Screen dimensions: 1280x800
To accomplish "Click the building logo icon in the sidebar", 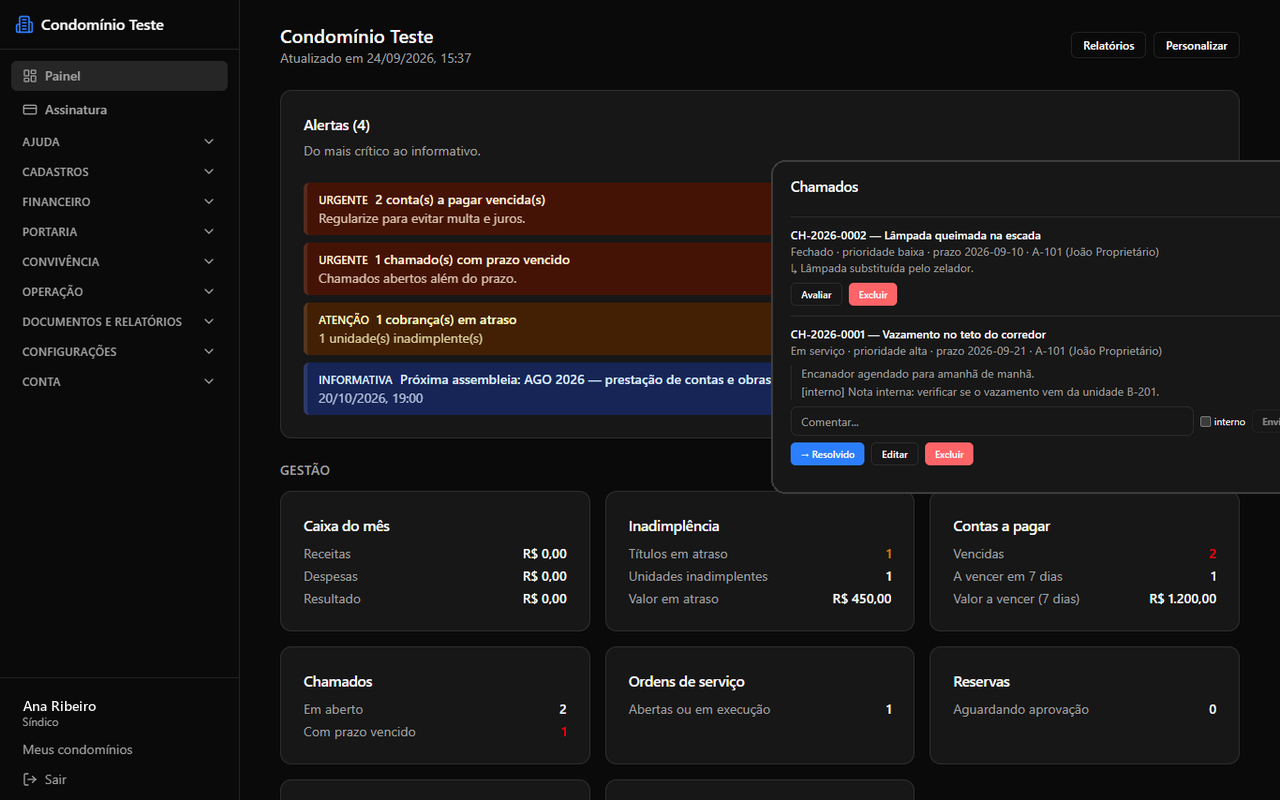I will pyautogui.click(x=24, y=25).
